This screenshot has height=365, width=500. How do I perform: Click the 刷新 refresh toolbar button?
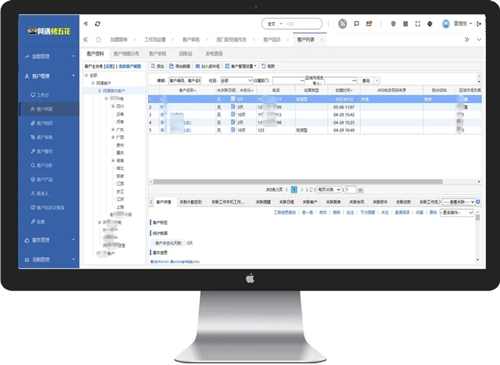point(268,66)
